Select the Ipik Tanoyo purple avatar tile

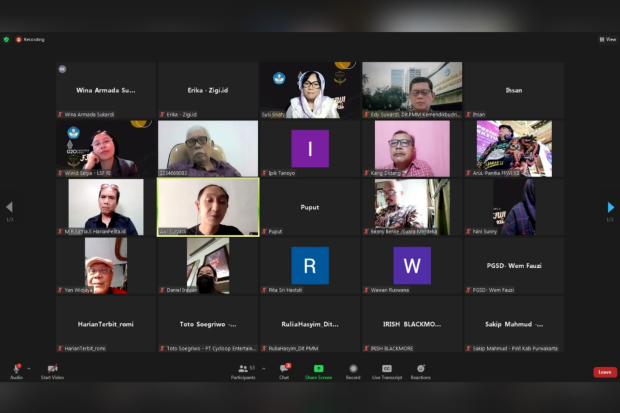[x=309, y=149]
